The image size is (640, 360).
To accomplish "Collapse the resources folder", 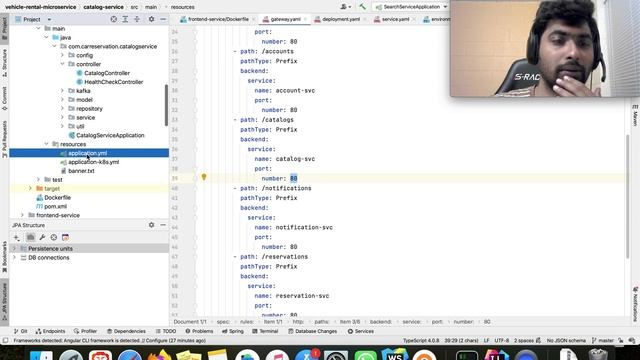I will coord(46,144).
